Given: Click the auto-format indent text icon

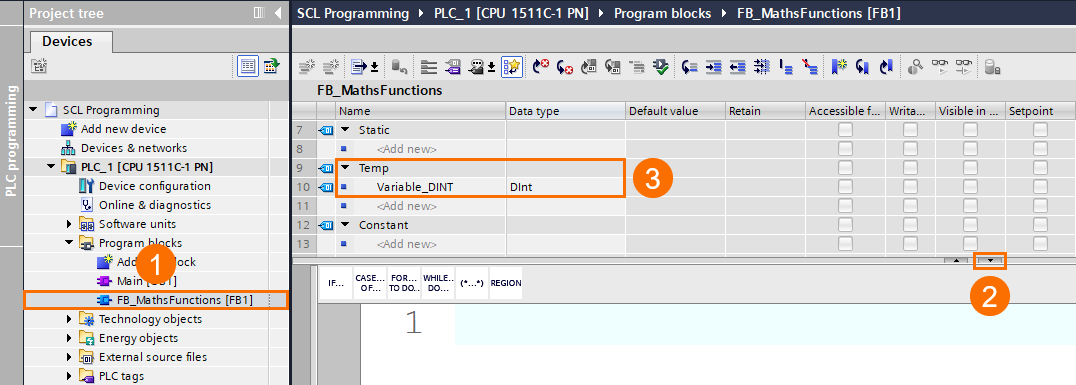Looking at the screenshot, I should [x=761, y=67].
